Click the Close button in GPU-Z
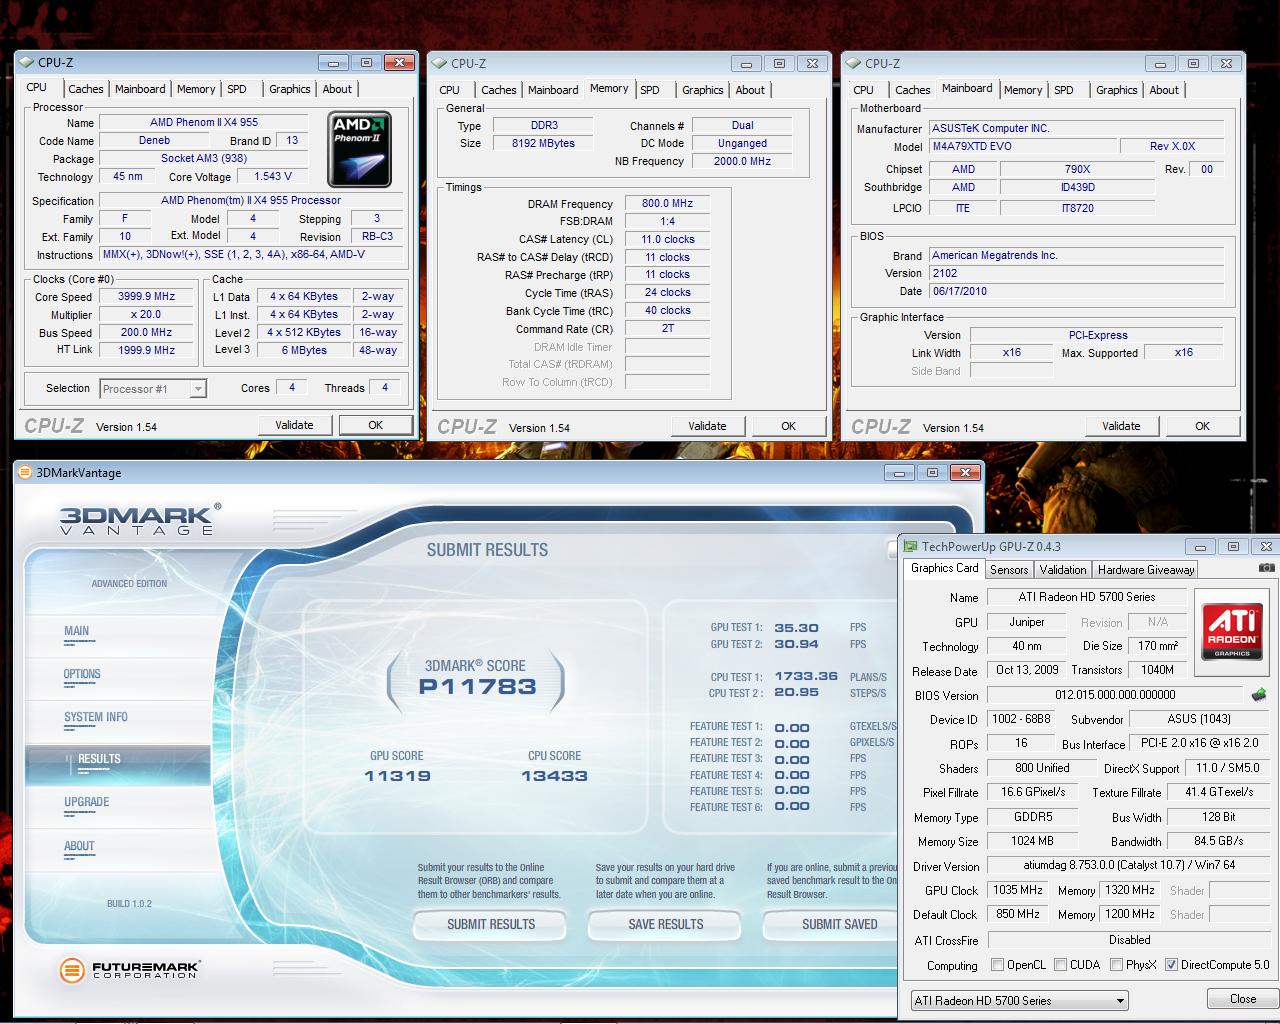The height and width of the screenshot is (1024, 1280). click(1243, 999)
